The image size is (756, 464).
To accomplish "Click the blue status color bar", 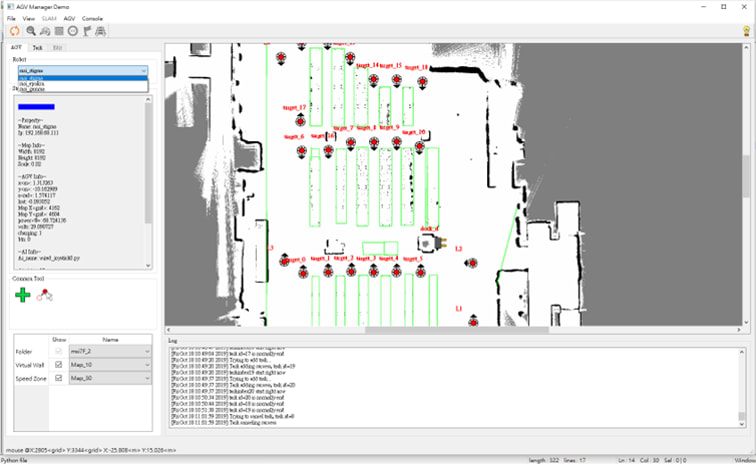I will 36,107.
